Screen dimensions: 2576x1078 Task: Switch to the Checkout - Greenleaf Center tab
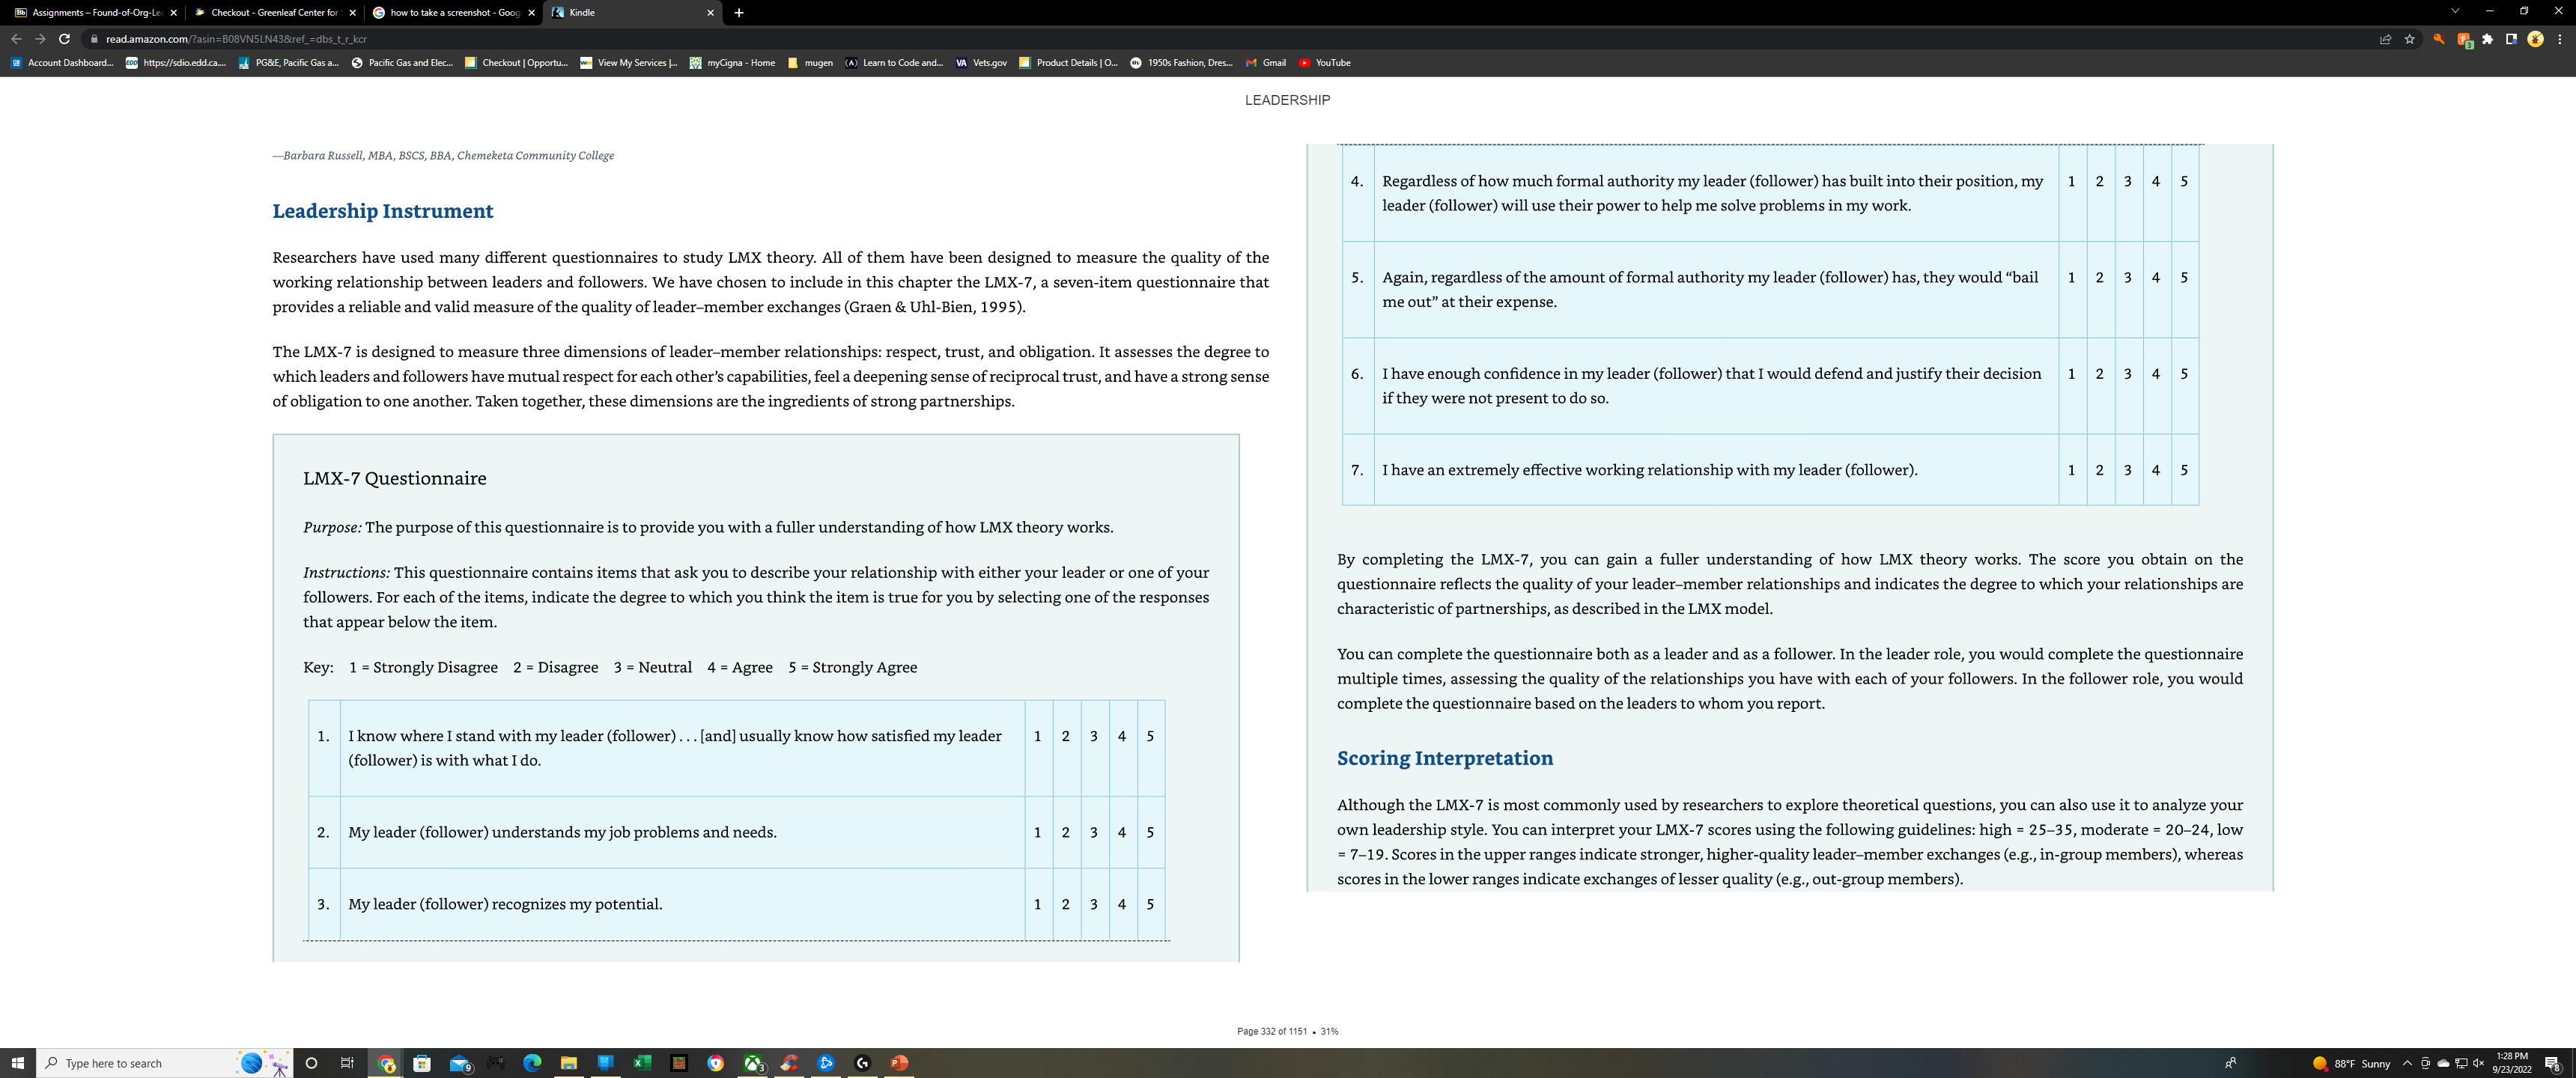pos(273,13)
